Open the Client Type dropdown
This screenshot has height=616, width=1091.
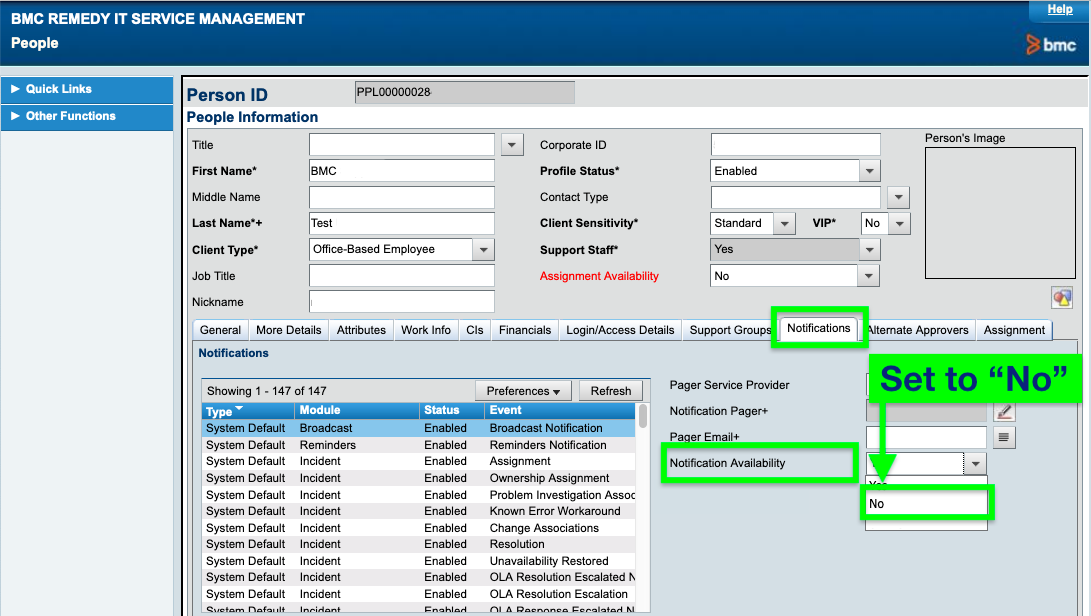coord(484,249)
